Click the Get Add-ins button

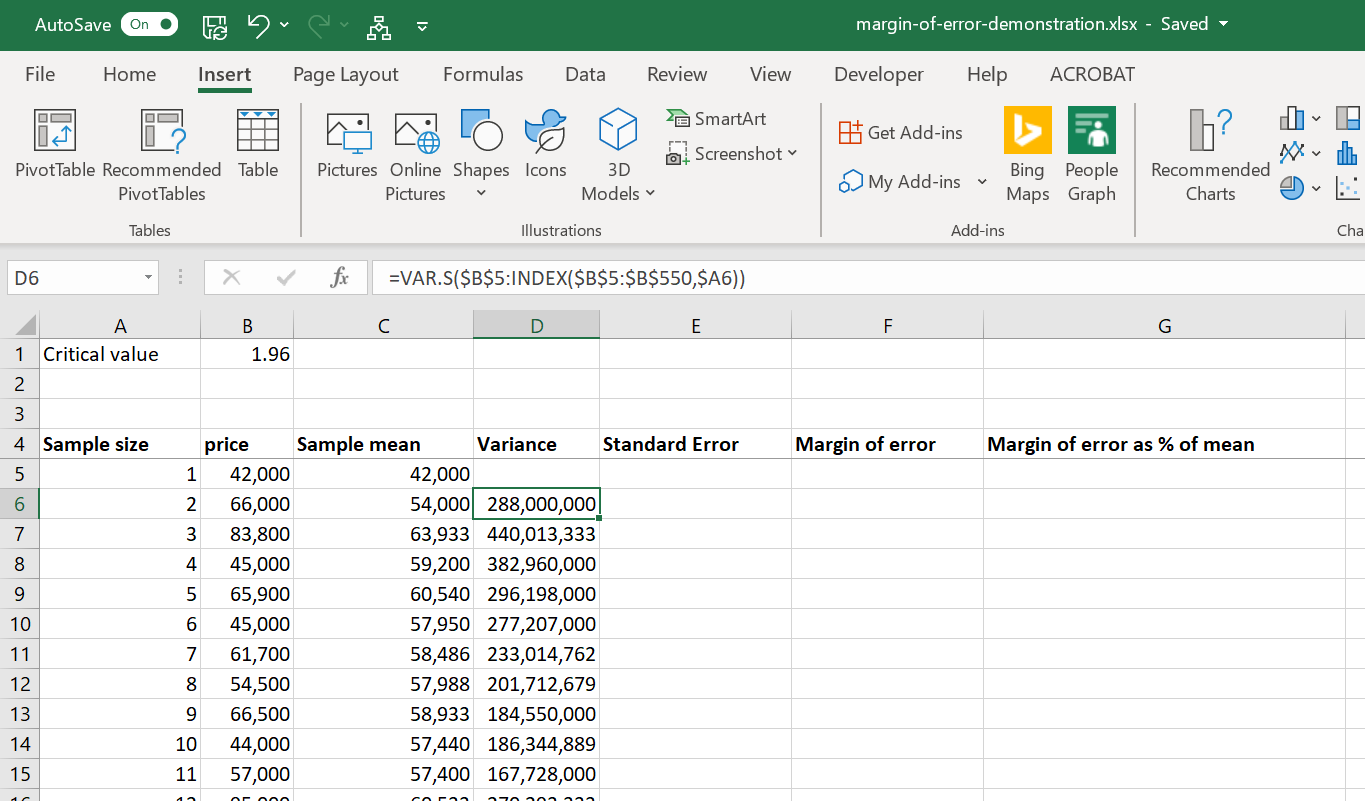point(901,132)
